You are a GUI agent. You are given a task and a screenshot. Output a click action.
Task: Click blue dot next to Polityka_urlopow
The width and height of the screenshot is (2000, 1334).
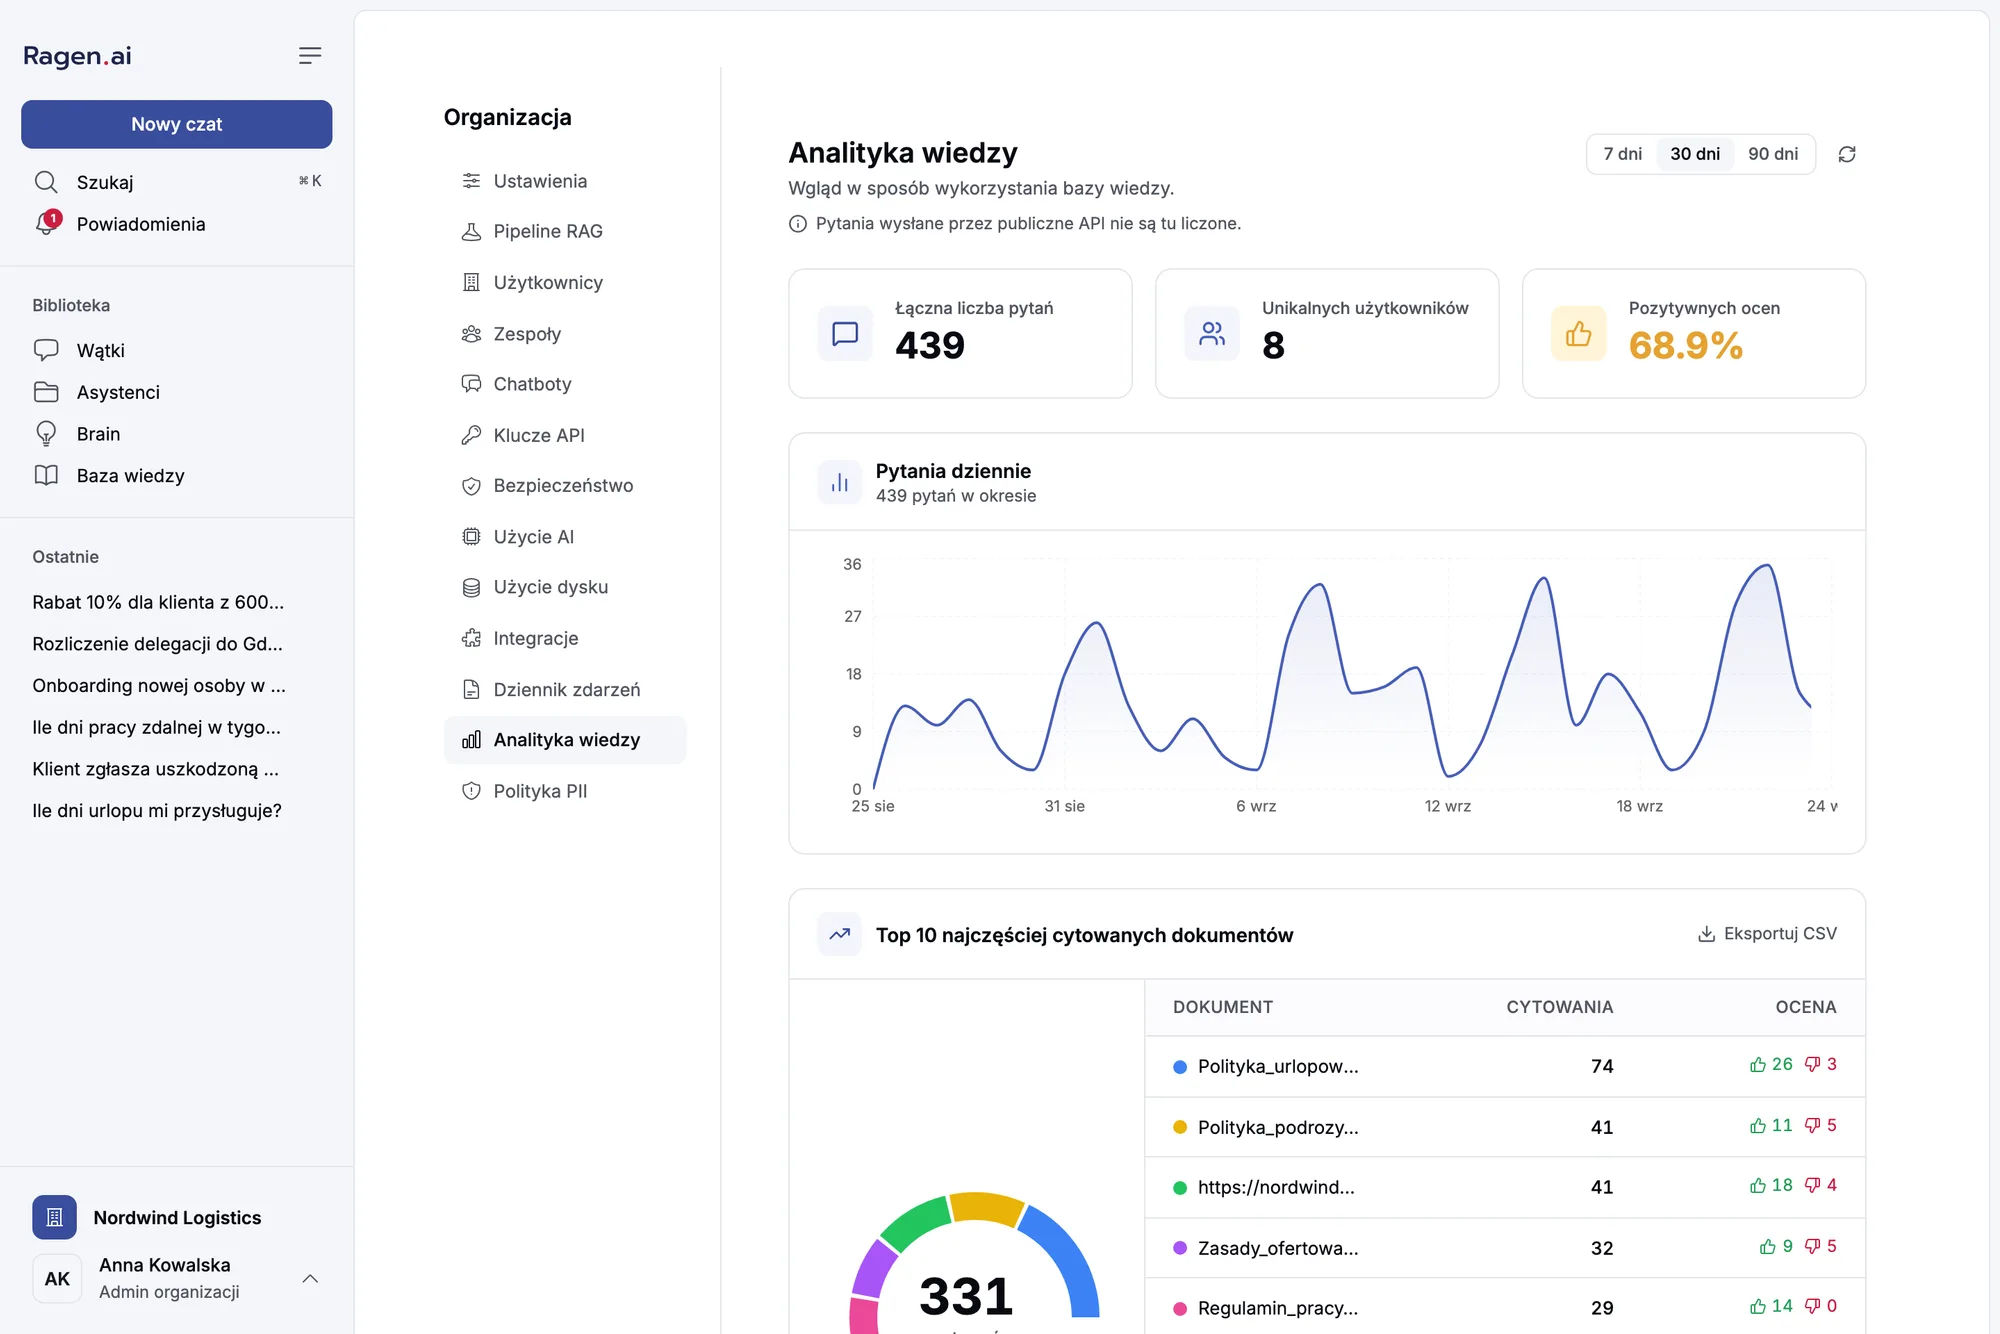pyautogui.click(x=1180, y=1067)
